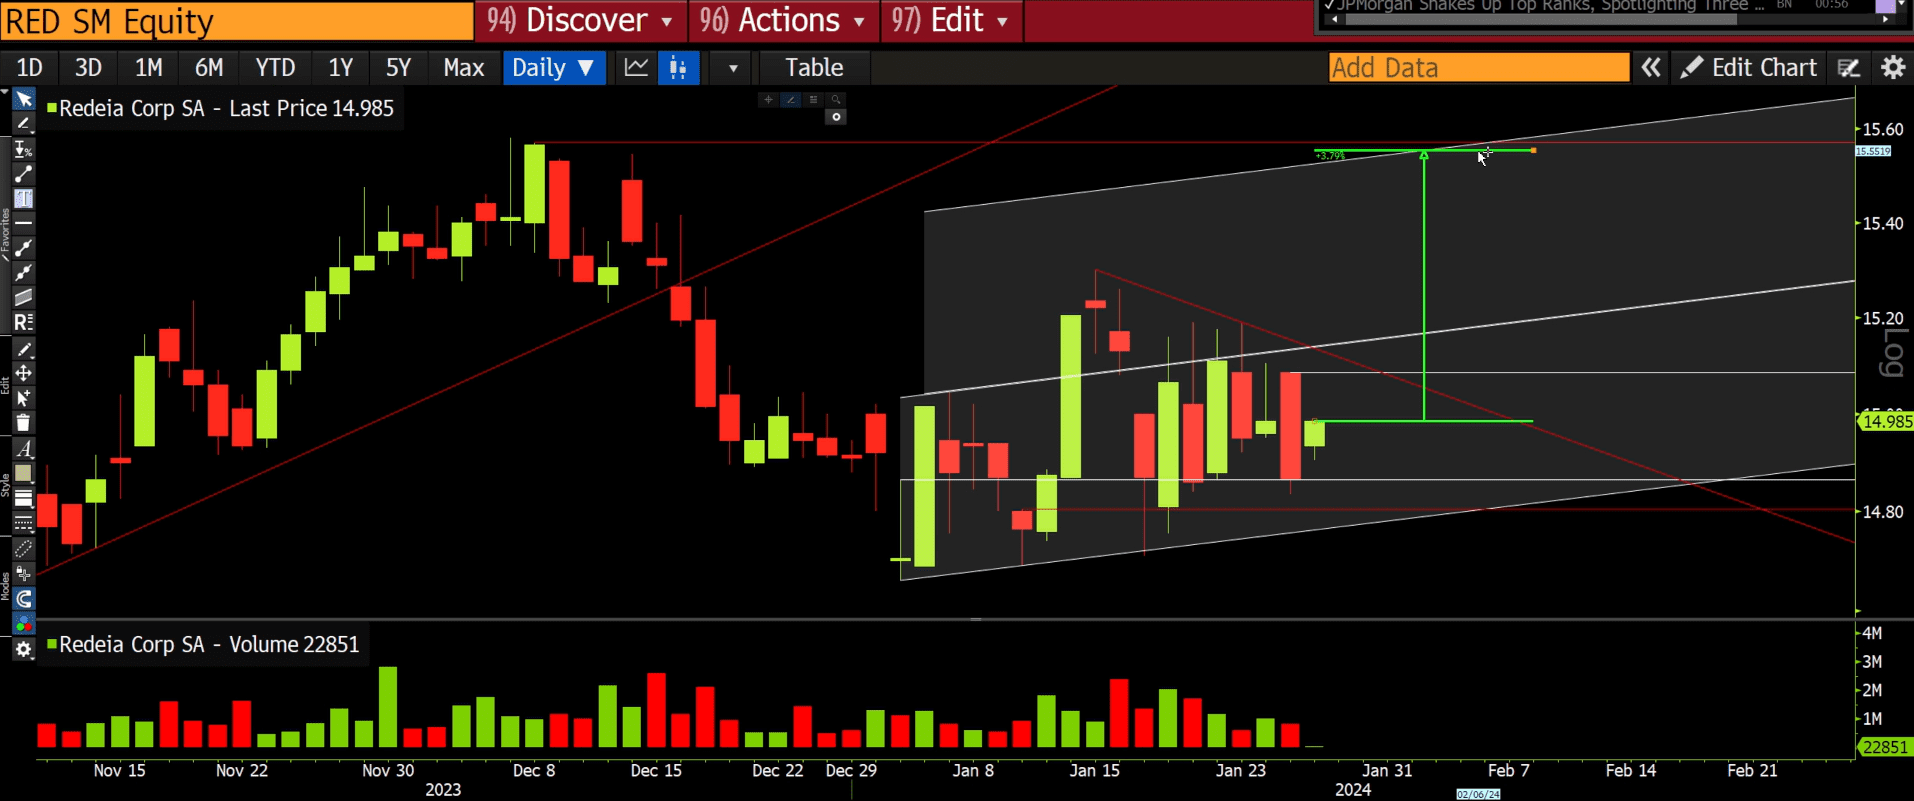The image size is (1914, 801).
Task: Select the 1D time range
Action: click(x=30, y=68)
